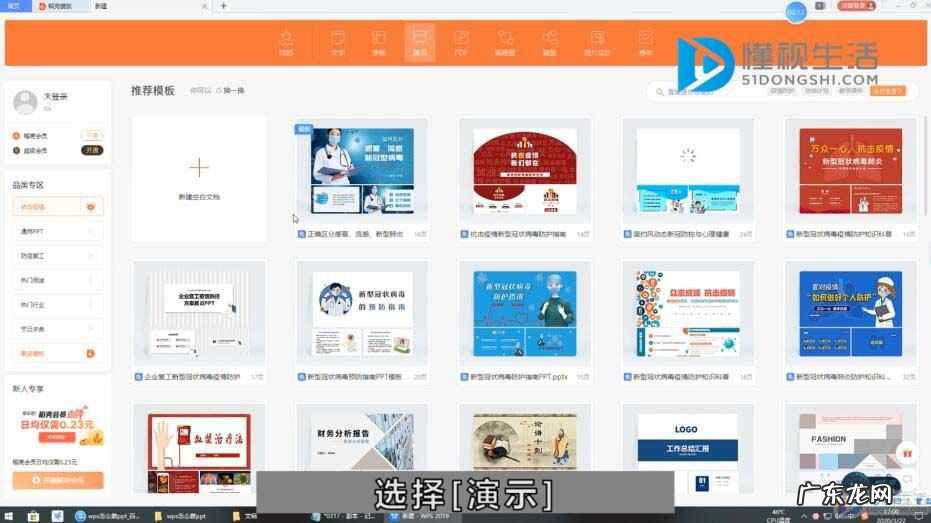Expand the 防疫复工 category chevron
The height and width of the screenshot is (523, 931).
91,256
